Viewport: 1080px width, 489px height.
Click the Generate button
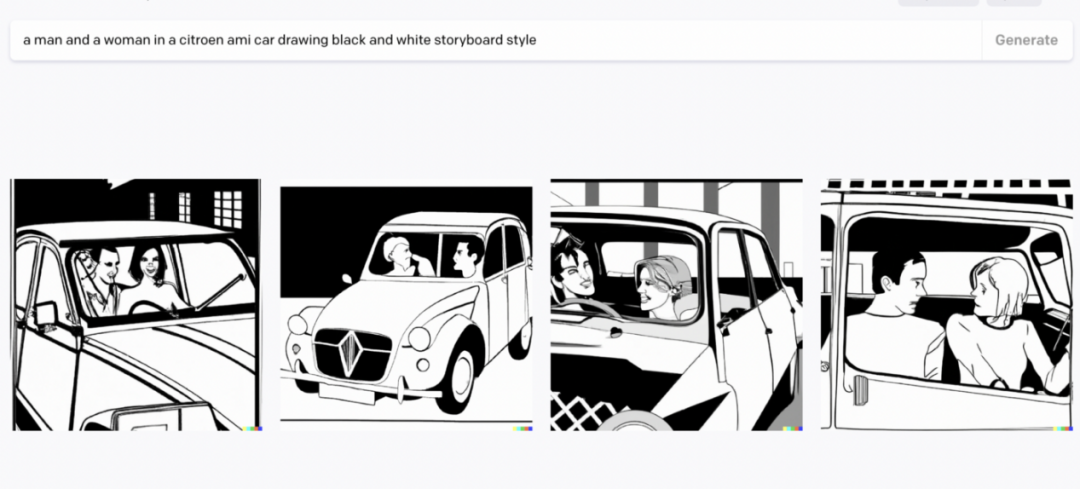pyautogui.click(x=1026, y=40)
